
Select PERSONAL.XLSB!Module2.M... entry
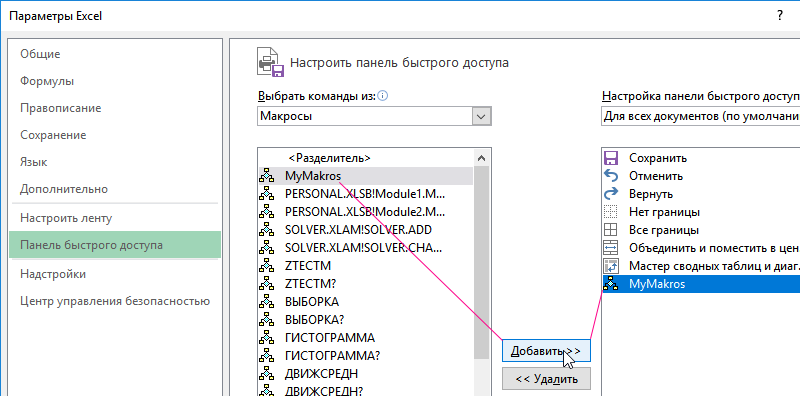tap(365, 212)
